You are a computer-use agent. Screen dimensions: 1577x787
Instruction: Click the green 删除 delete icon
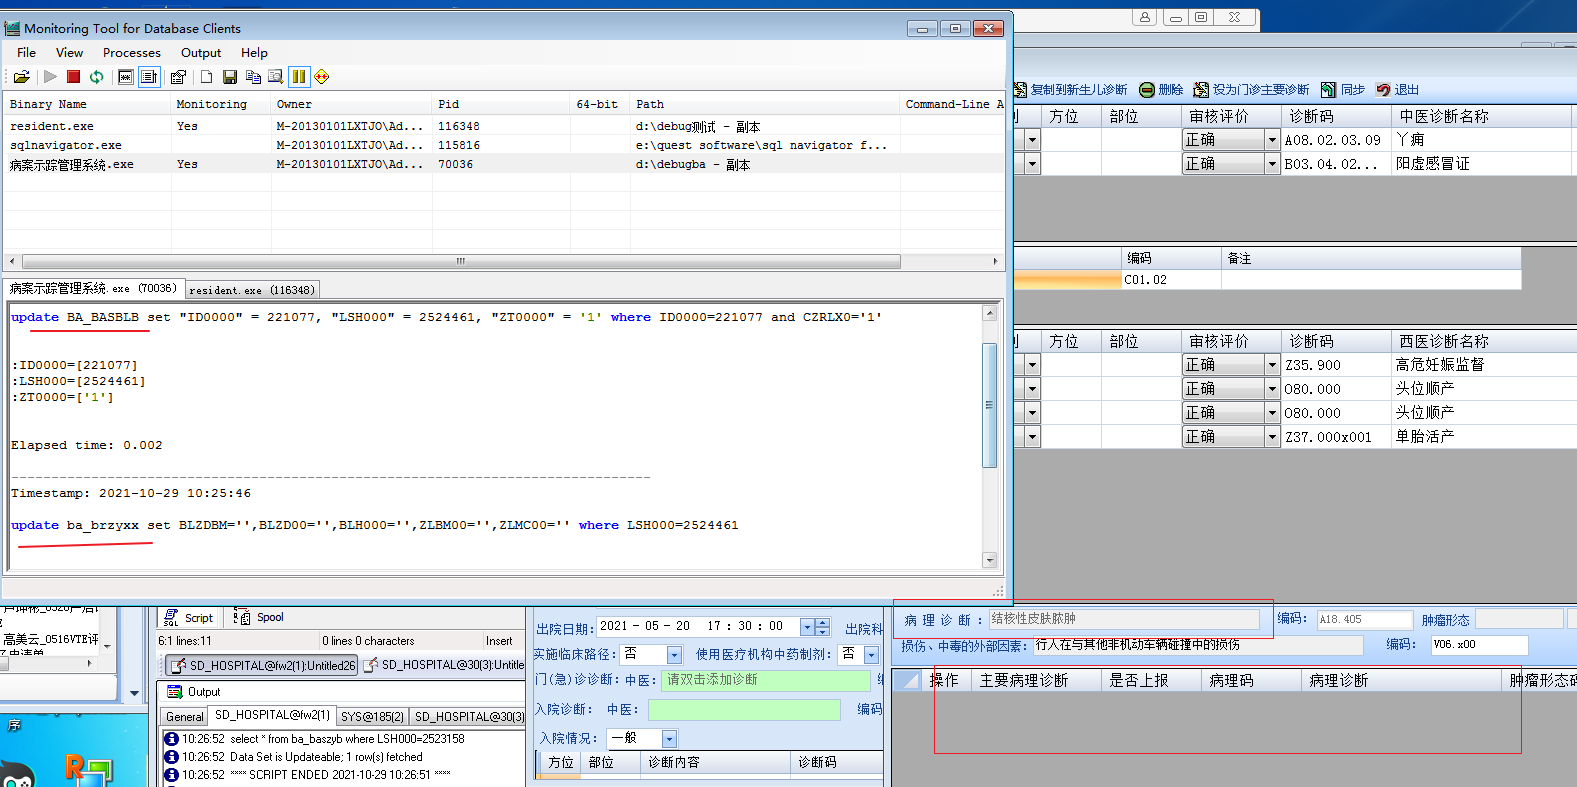1147,90
